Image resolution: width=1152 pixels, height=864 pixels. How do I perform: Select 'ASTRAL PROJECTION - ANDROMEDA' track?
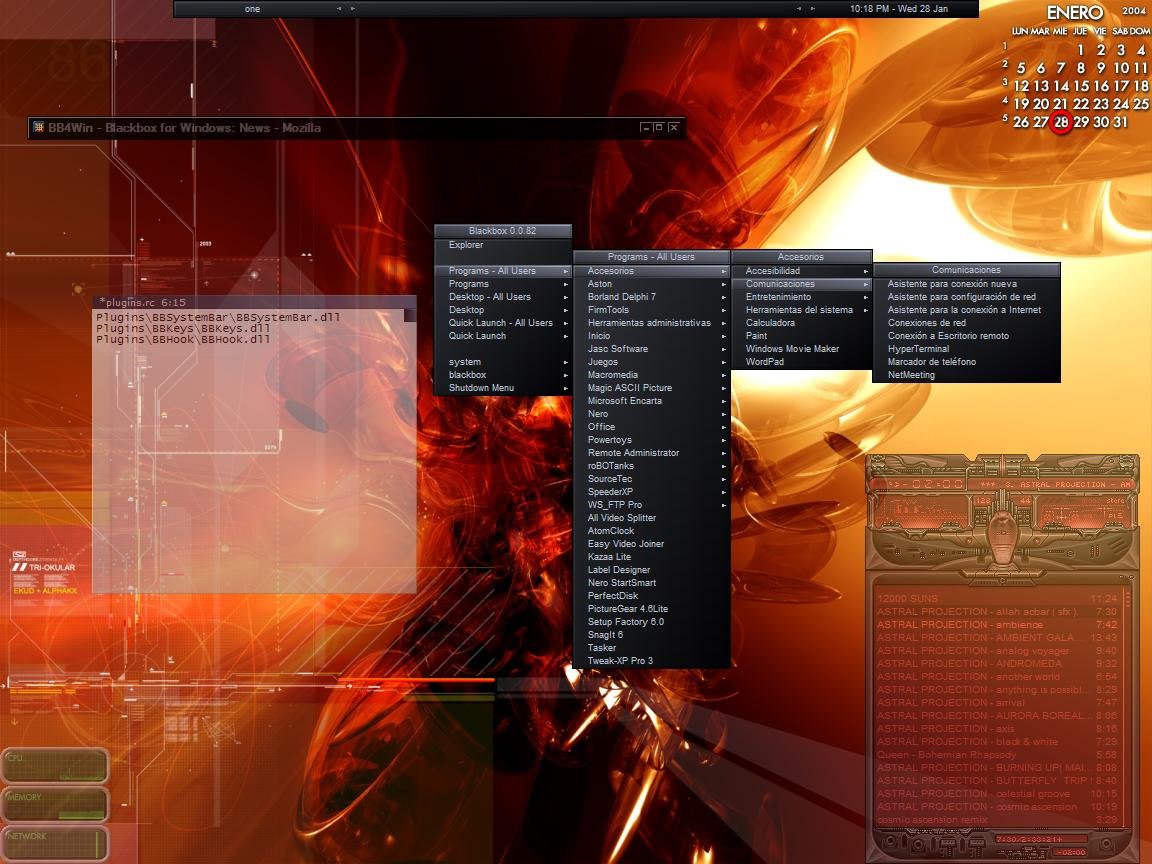click(x=997, y=663)
